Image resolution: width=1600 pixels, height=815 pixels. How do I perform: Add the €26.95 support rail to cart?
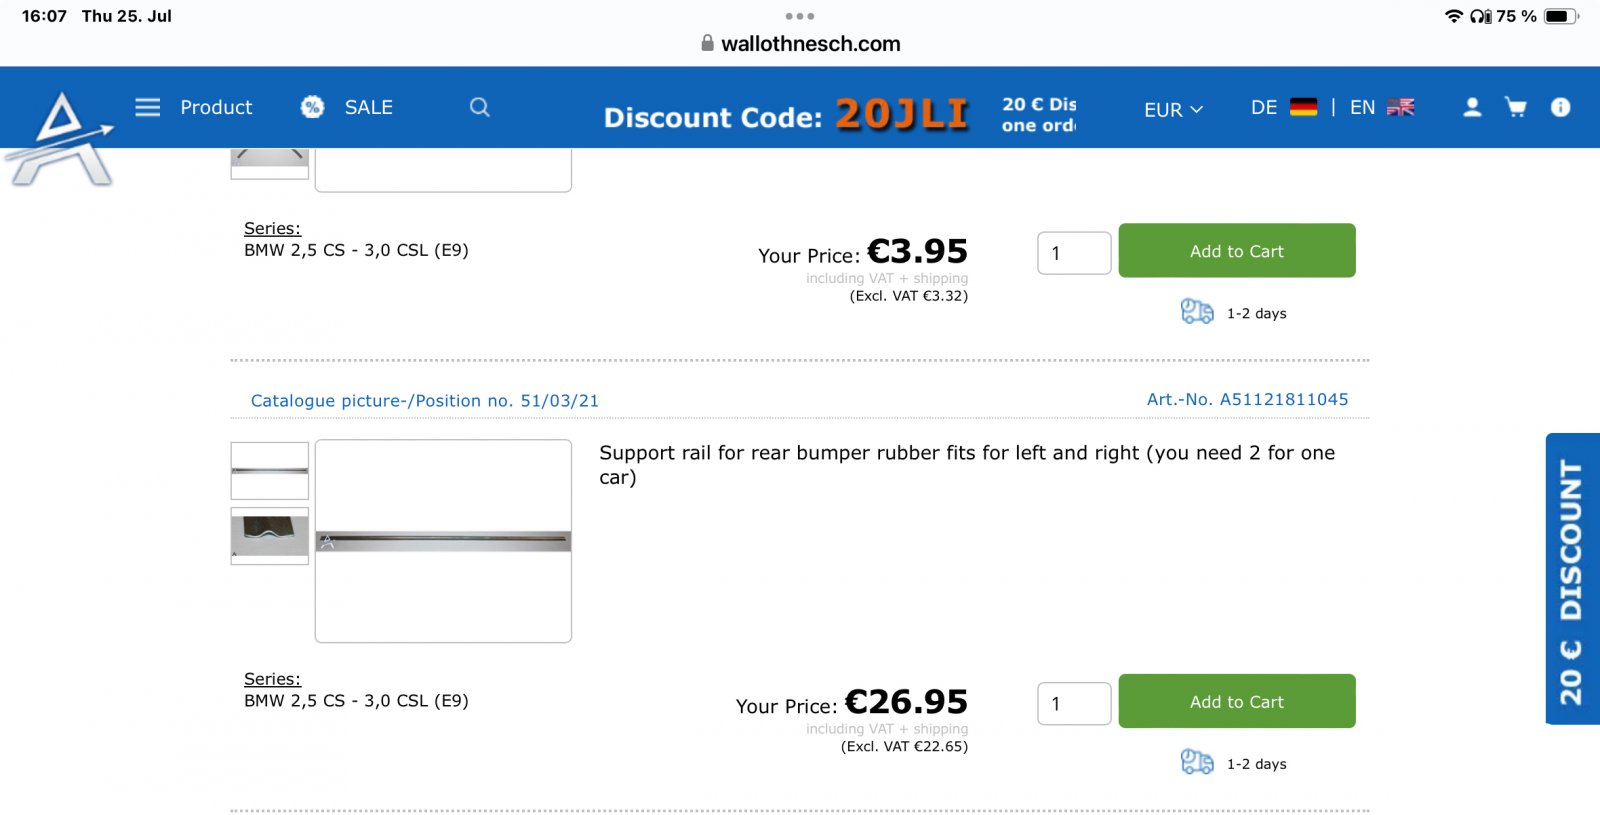coord(1236,702)
